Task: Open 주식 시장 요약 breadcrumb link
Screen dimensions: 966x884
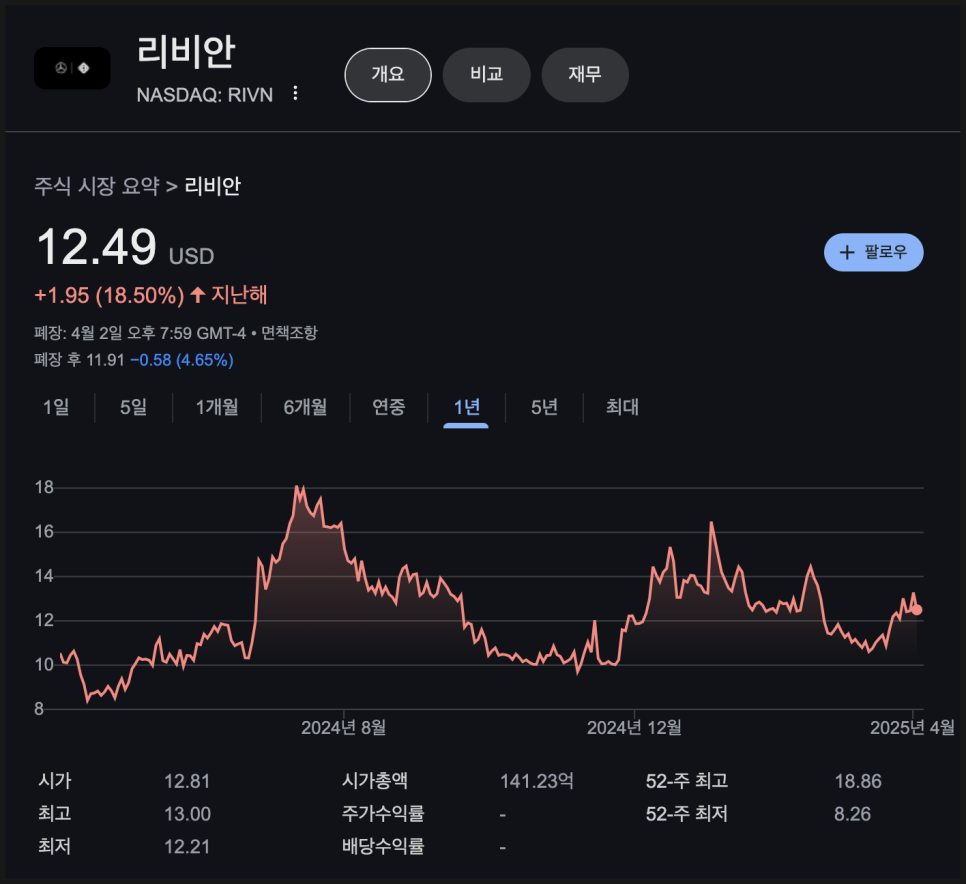Action: pos(97,186)
